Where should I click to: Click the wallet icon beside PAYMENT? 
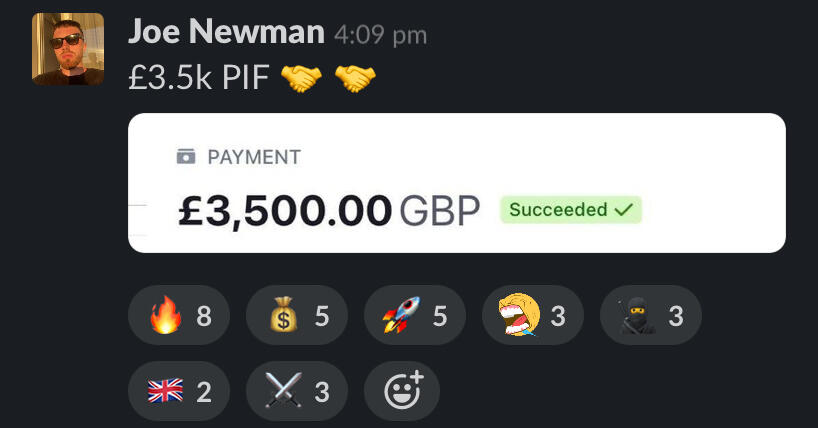[x=186, y=156]
